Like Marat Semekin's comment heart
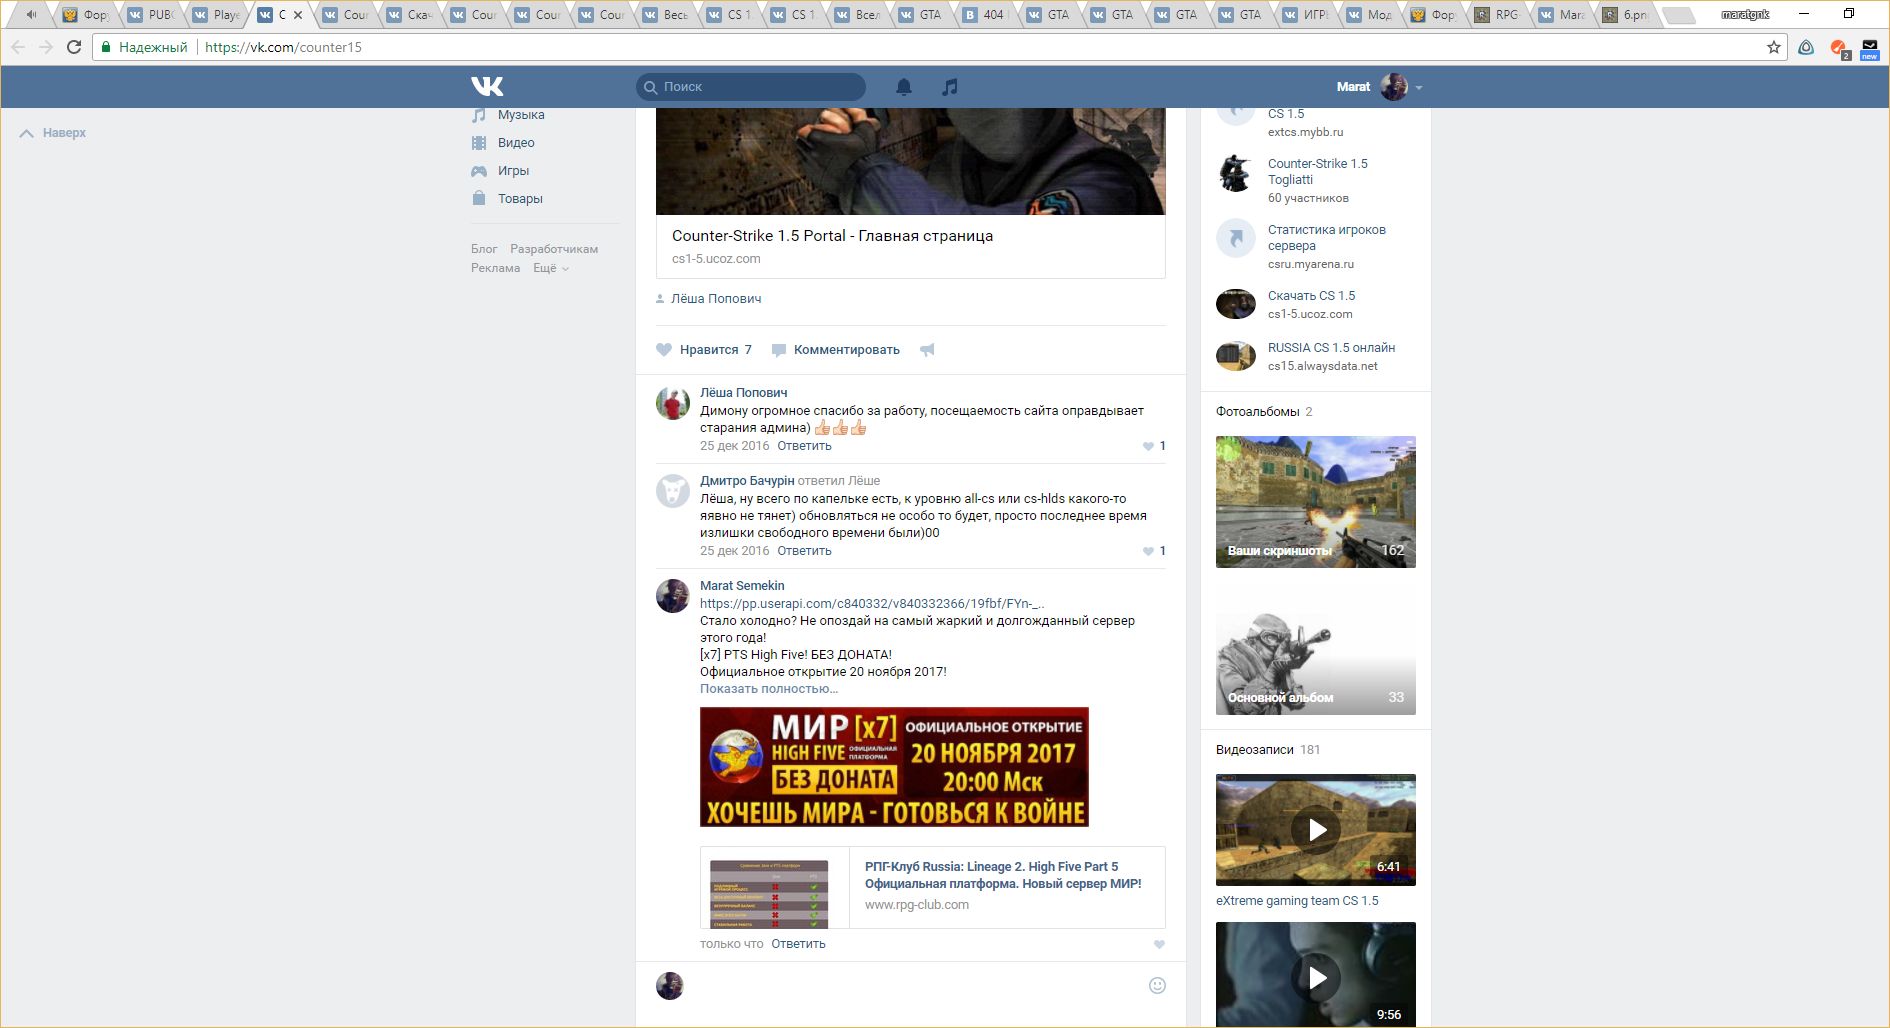Viewport: 1890px width, 1028px height. pos(1159,945)
